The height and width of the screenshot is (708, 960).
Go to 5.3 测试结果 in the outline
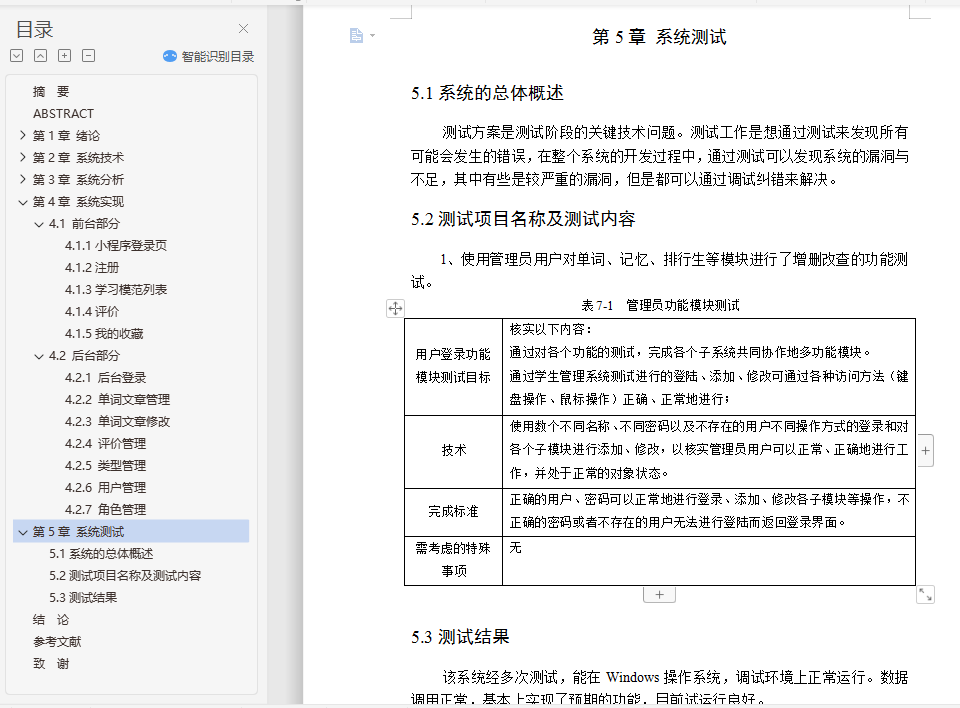coord(83,598)
